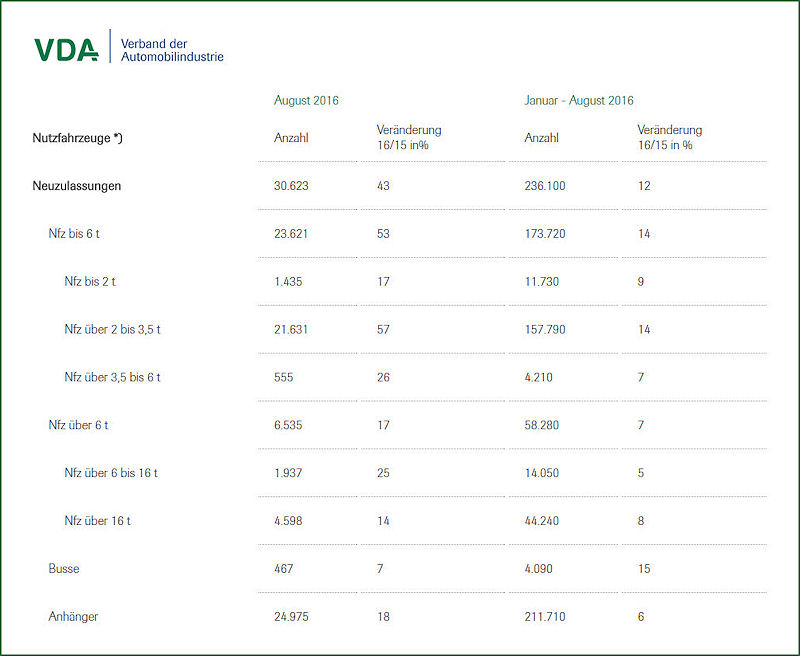The image size is (800, 656).
Task: Click the 'Nfz über 6 bis 16 t' label
Action: click(x=111, y=473)
